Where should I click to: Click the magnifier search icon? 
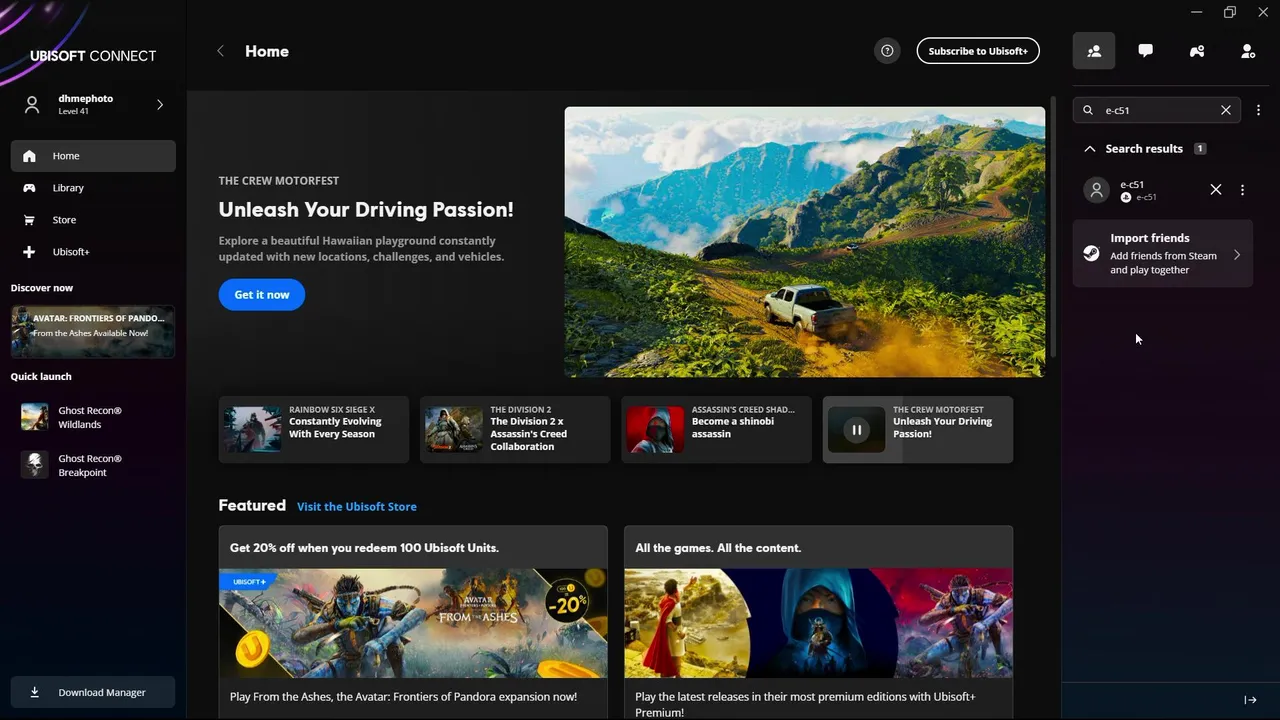1088,110
